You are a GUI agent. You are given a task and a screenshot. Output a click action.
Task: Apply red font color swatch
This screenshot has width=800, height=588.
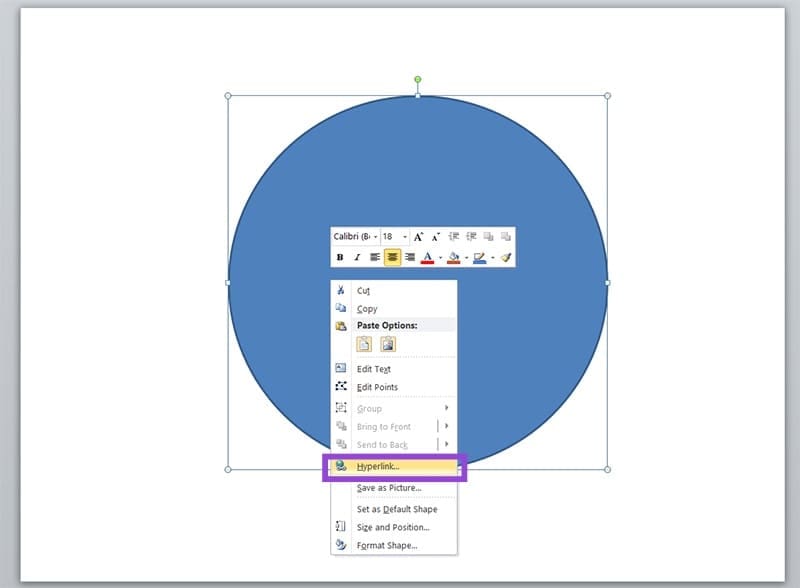click(427, 258)
